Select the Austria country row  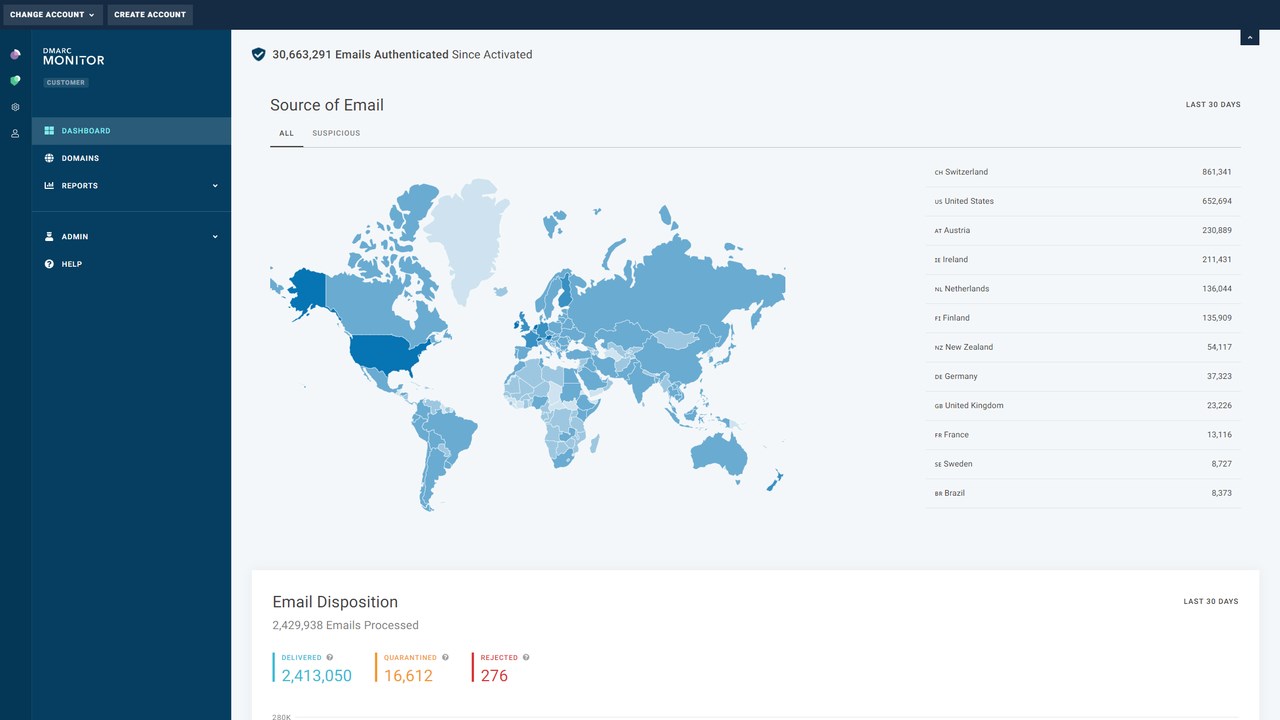click(1083, 230)
